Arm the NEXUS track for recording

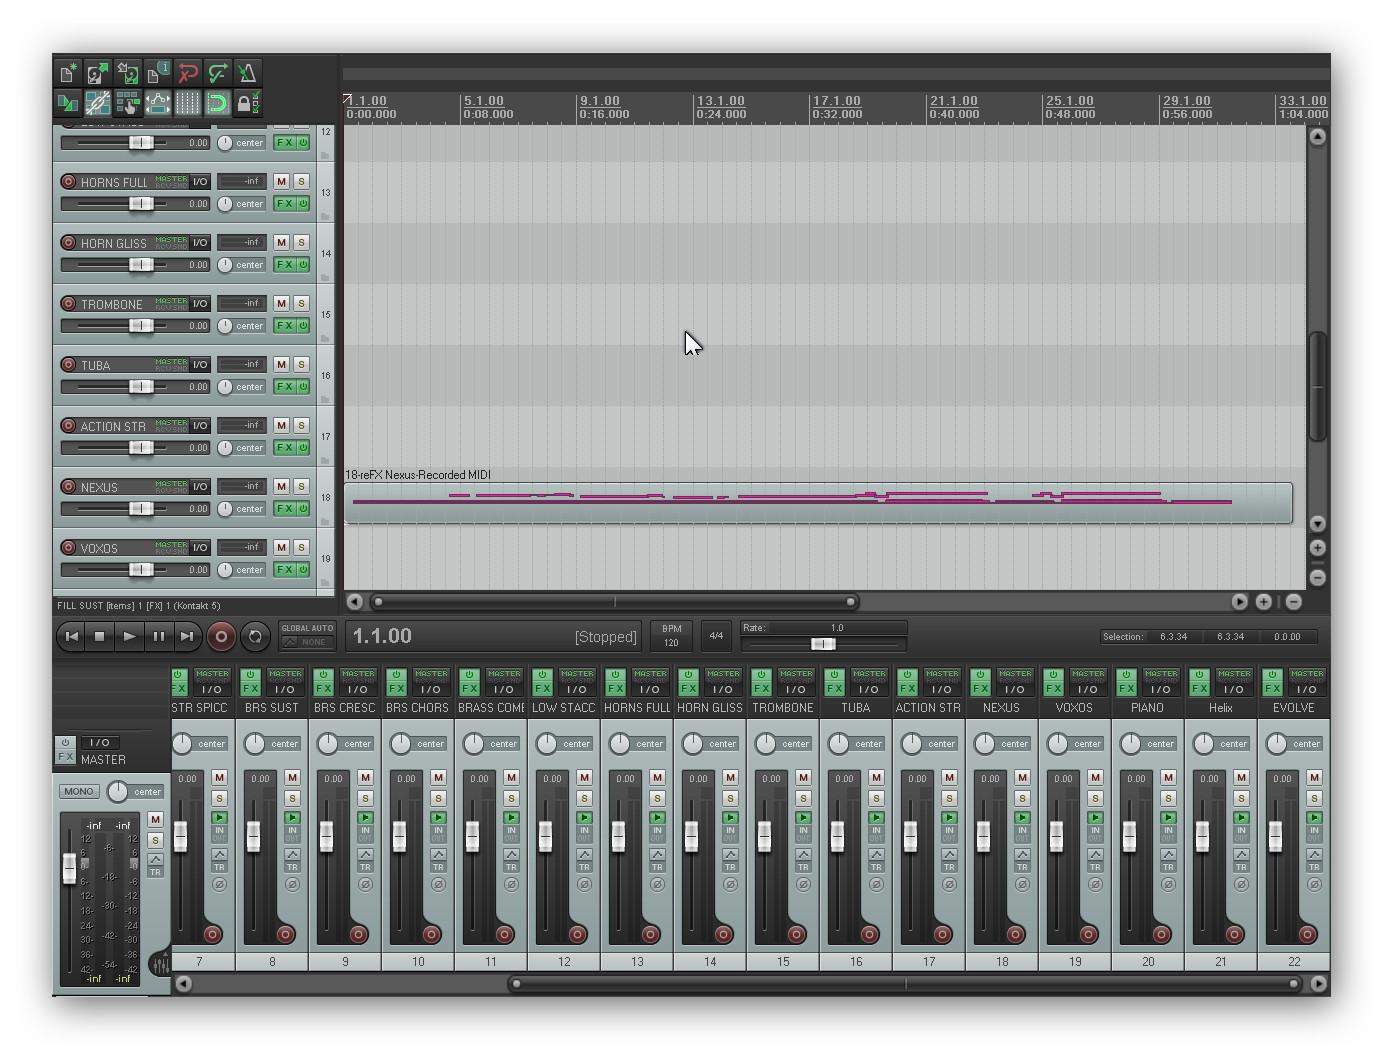[68, 487]
